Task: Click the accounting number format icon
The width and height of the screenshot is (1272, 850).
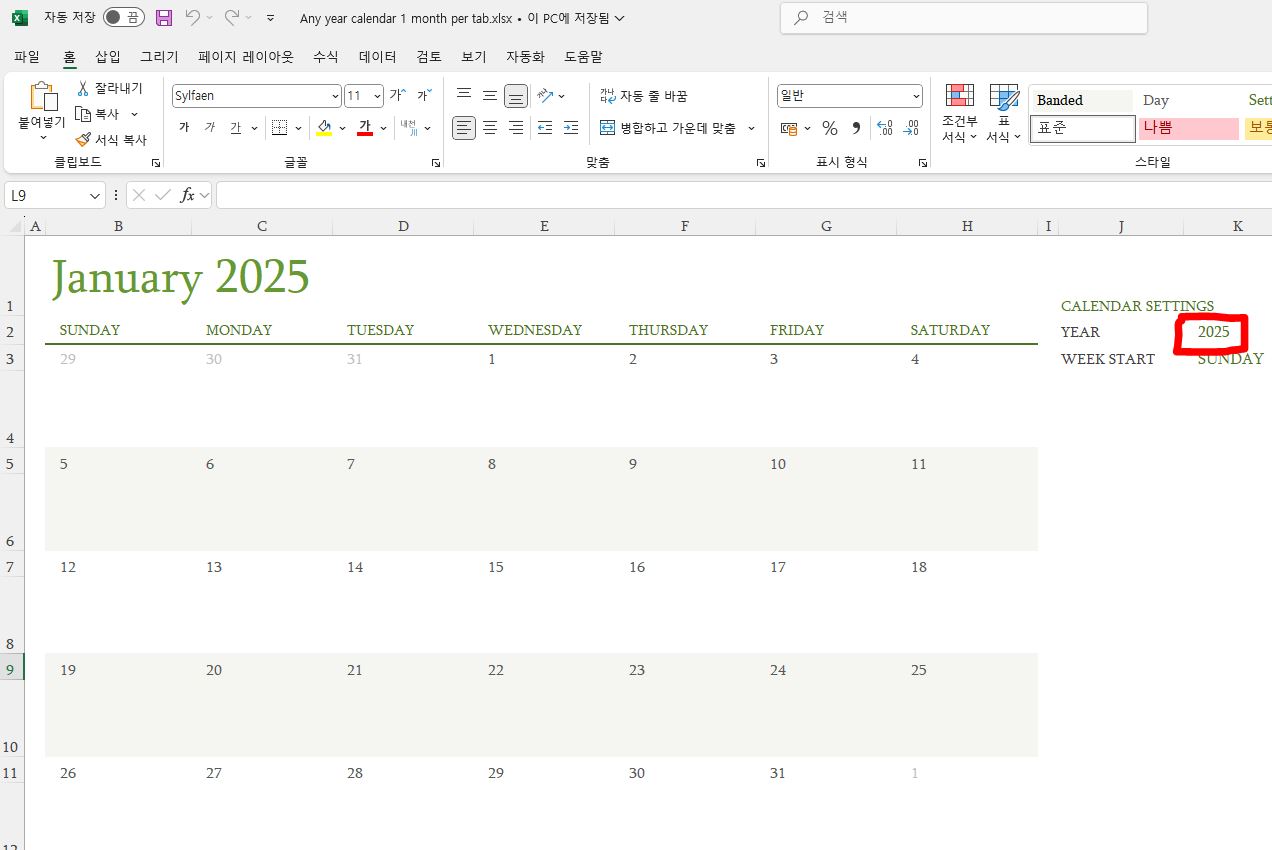Action: 787,128
